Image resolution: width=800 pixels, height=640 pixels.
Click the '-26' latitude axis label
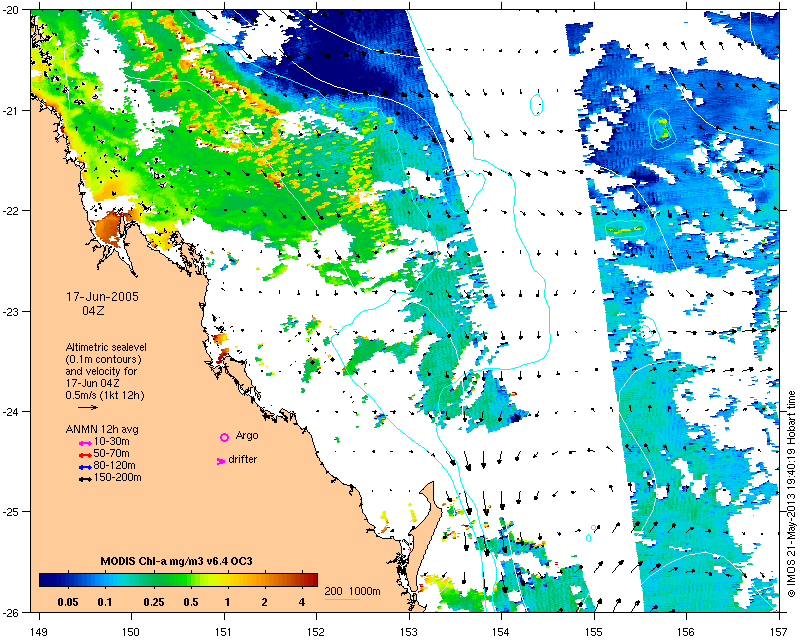tap(11, 612)
